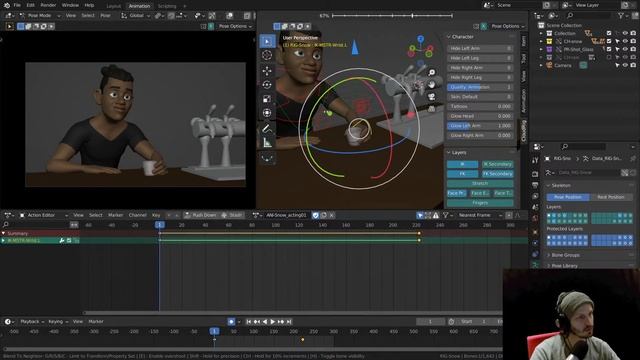Play the animation in reverse
The image size is (640, 360).
pyautogui.click(x=264, y=322)
